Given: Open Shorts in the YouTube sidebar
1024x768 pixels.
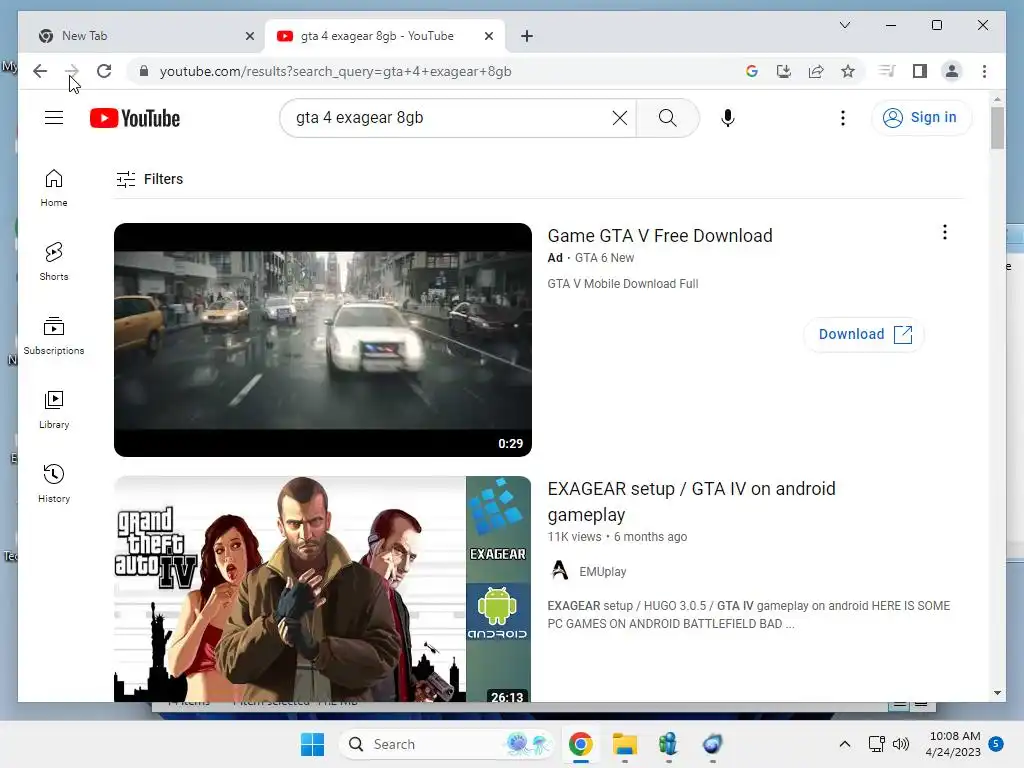Looking at the screenshot, I should (54, 261).
